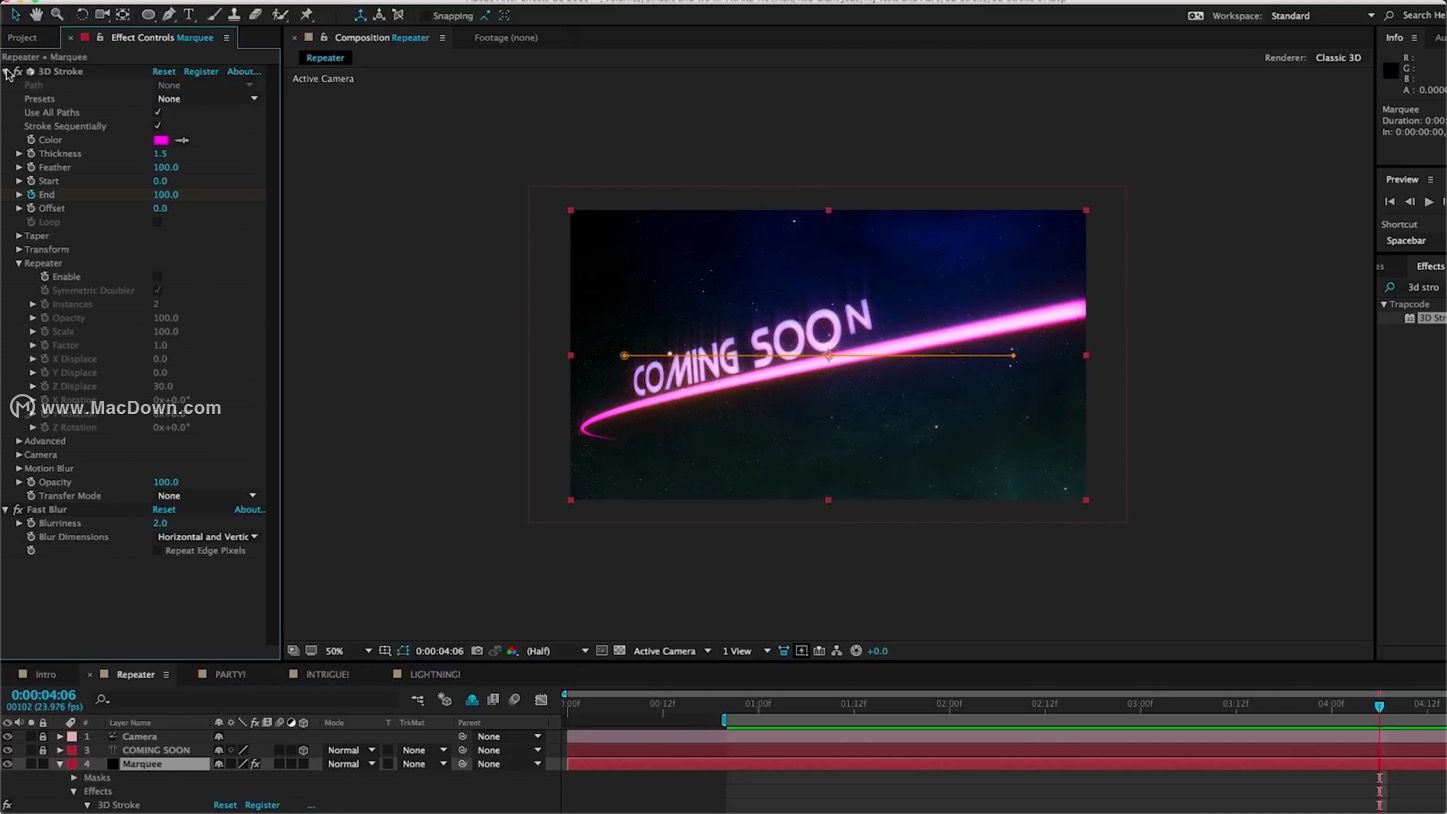Unlock the COMING SOON layer

pos(42,750)
